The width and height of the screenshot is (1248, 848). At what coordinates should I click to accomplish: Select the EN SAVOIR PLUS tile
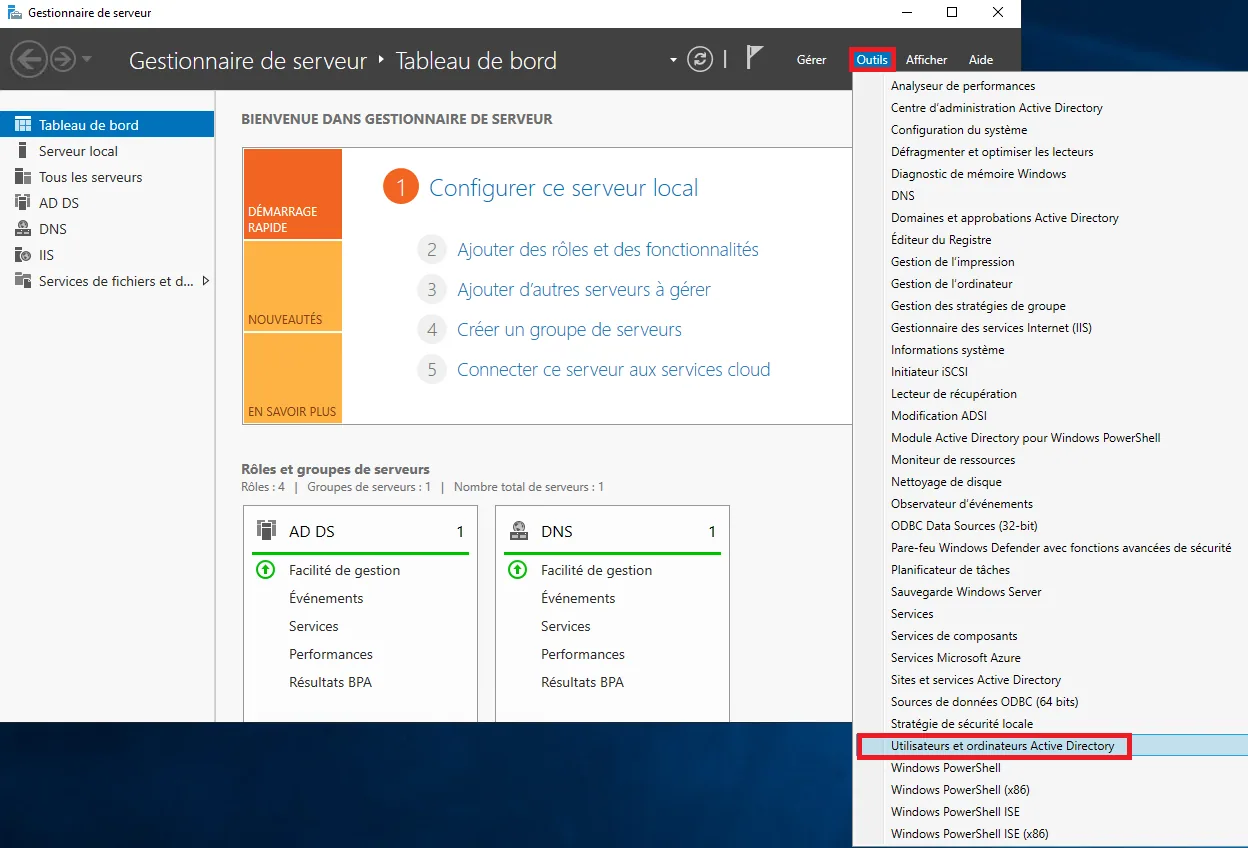click(292, 378)
